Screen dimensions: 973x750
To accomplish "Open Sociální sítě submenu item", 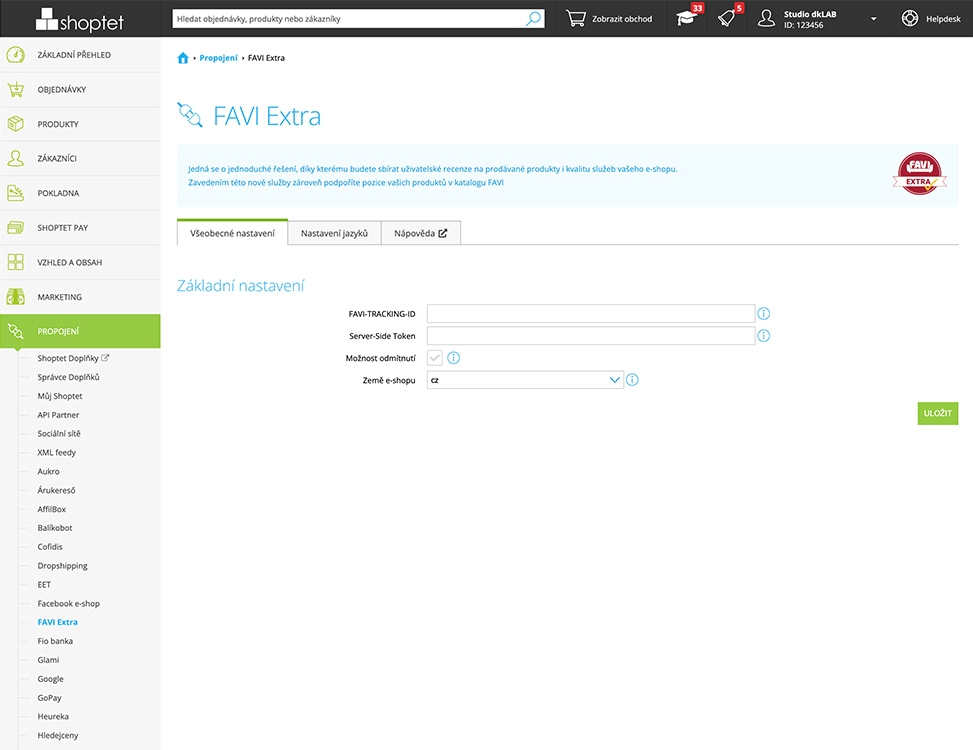I will [x=59, y=434].
